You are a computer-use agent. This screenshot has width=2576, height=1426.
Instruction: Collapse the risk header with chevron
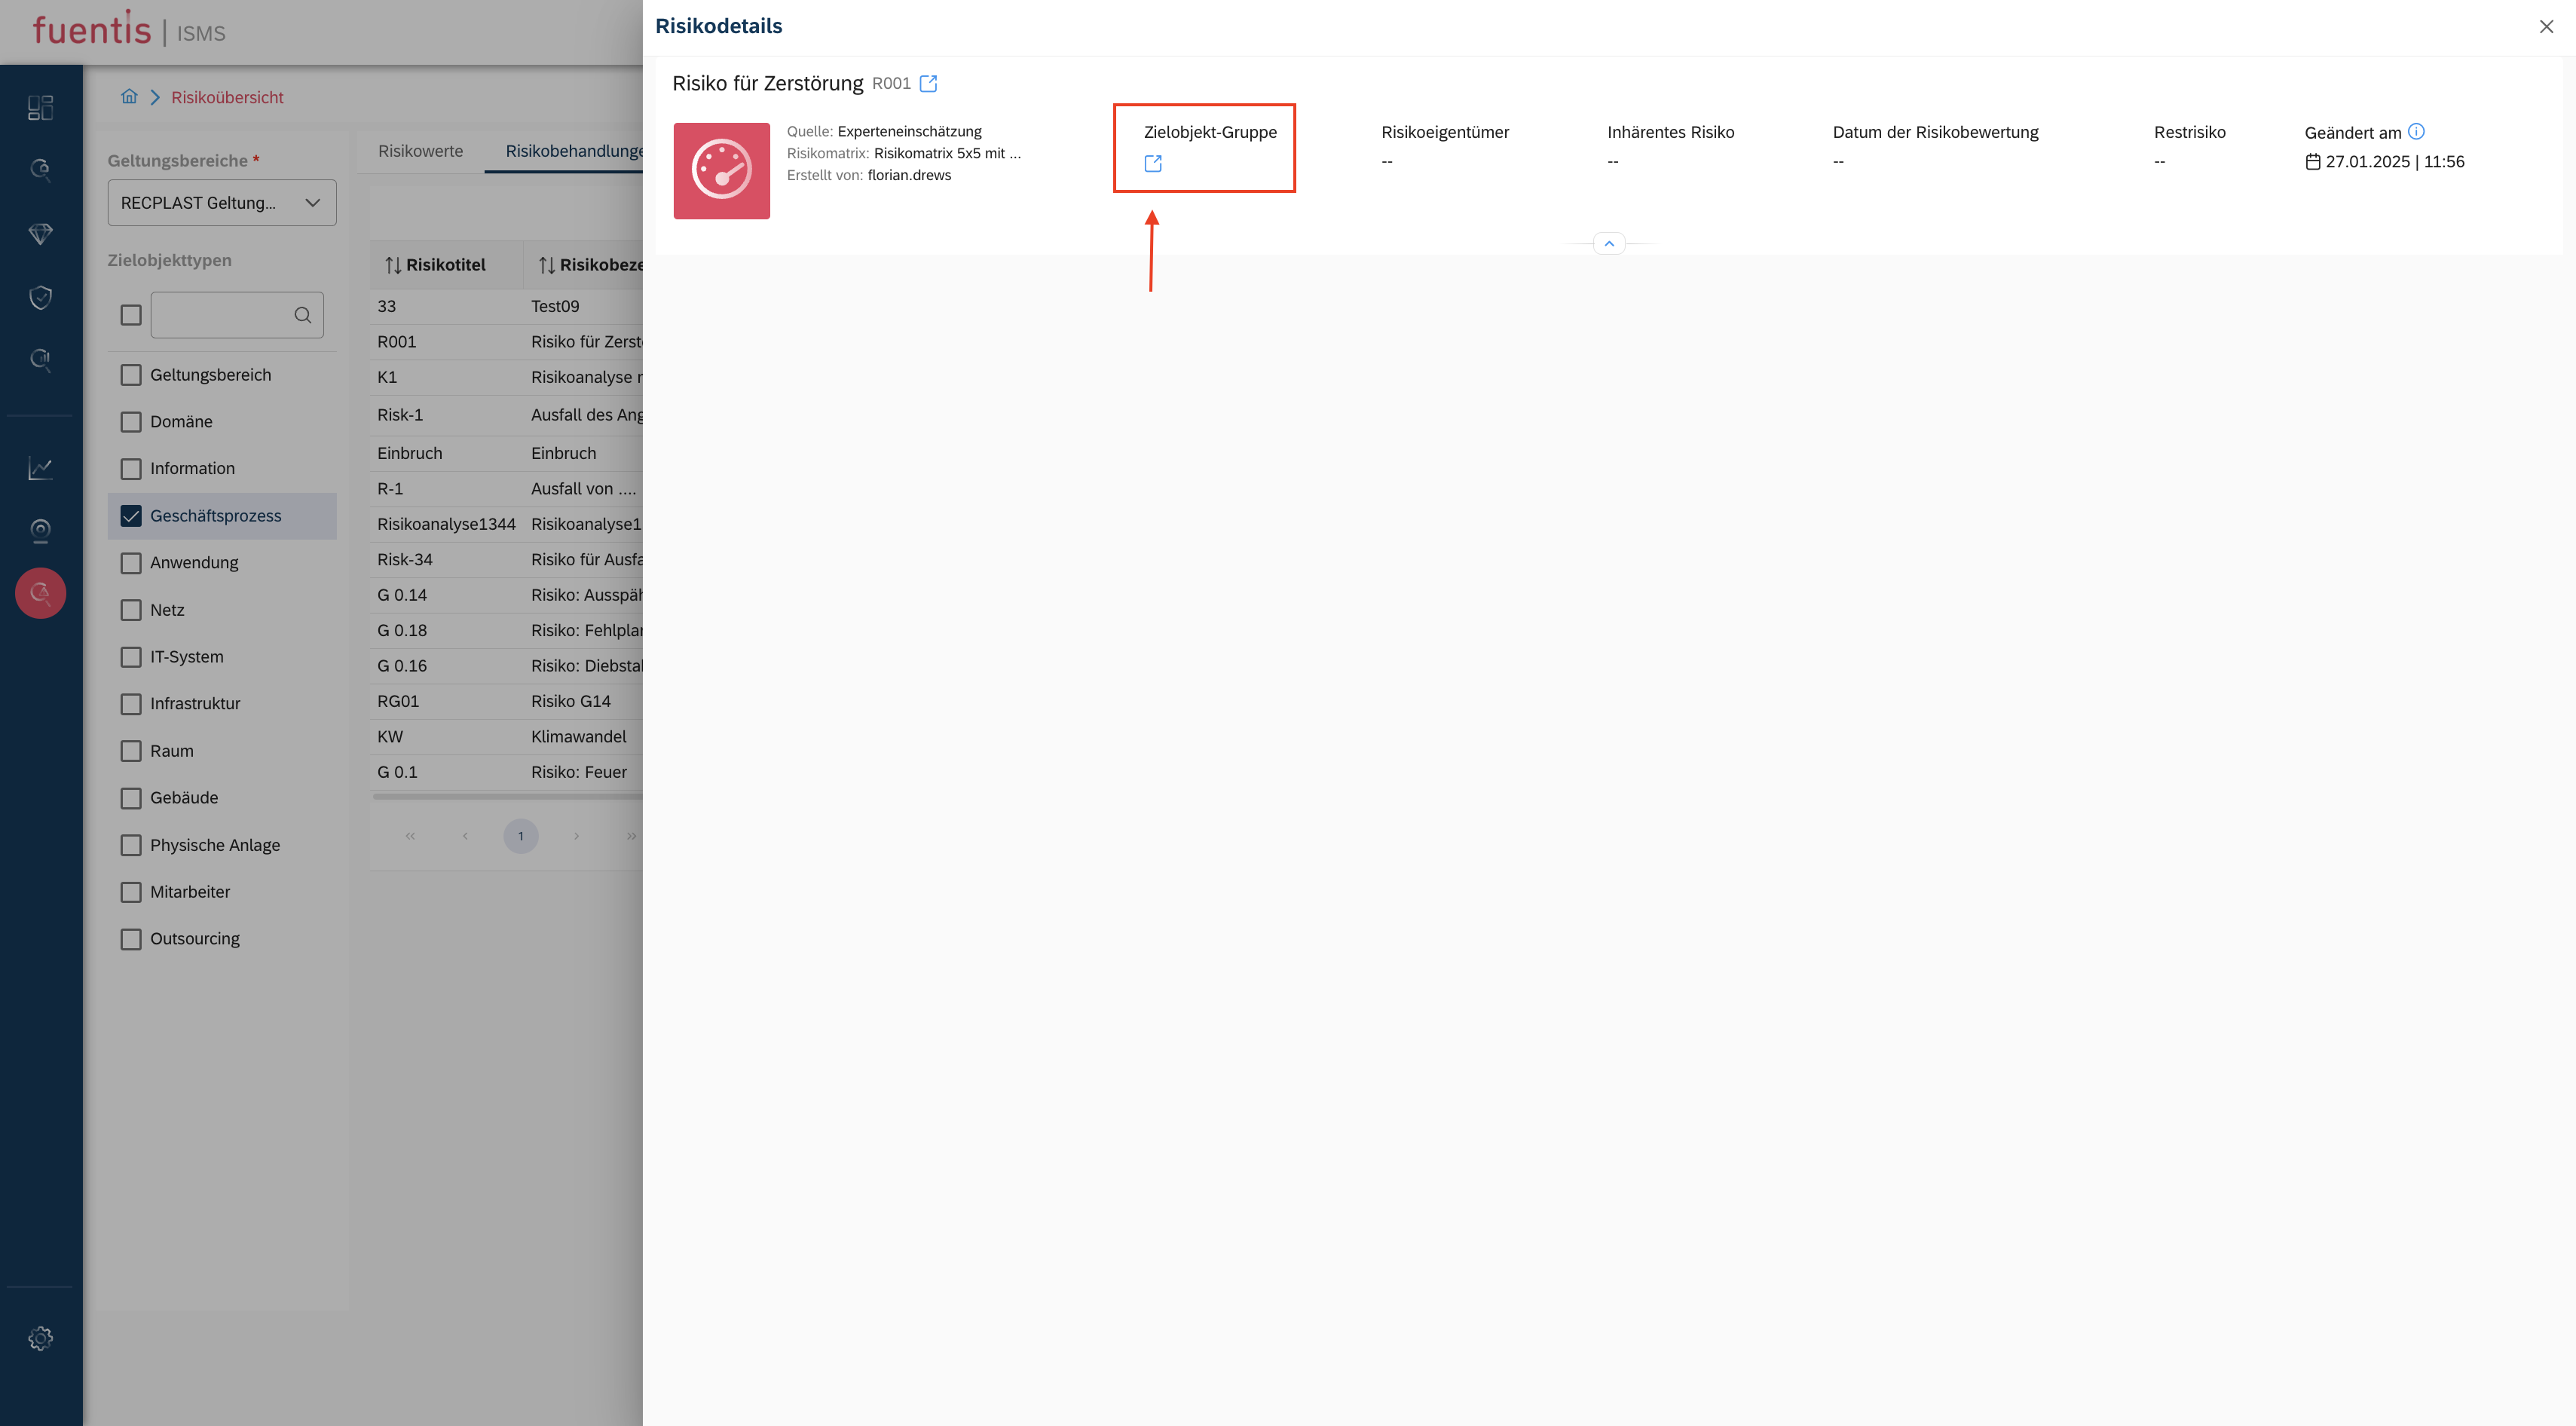(1608, 244)
